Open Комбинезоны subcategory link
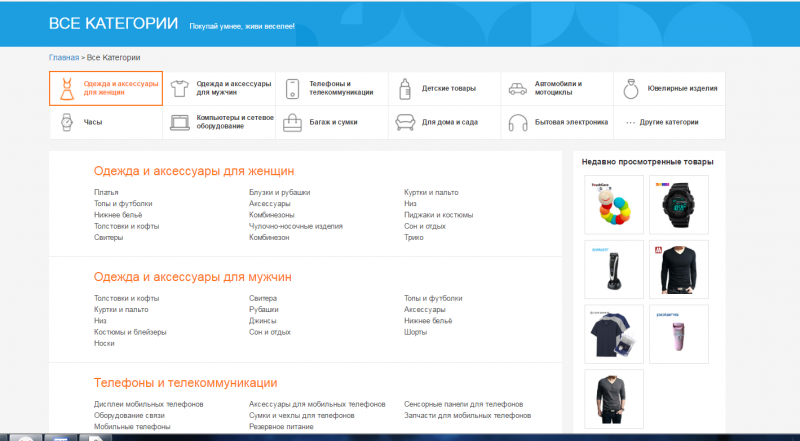This screenshot has width=800, height=441. coord(271,215)
